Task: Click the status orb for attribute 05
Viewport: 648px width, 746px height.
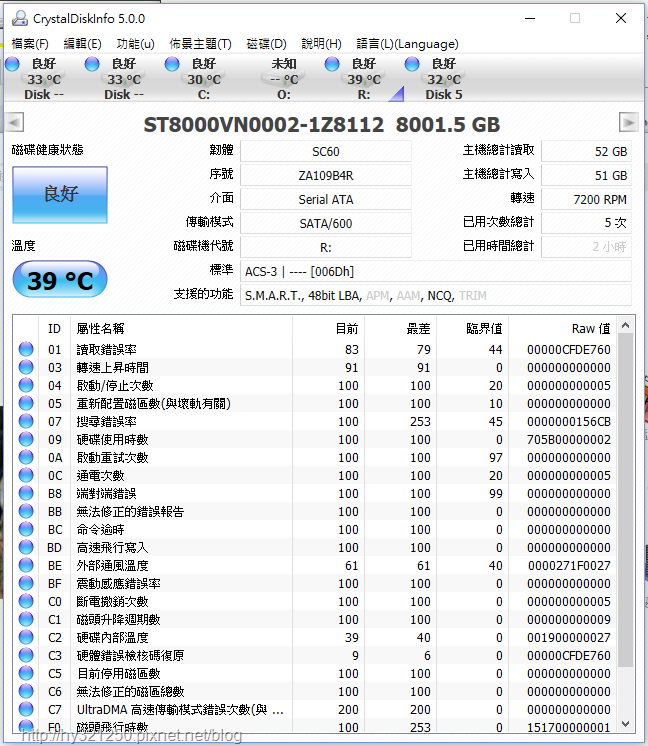Action: [26, 403]
